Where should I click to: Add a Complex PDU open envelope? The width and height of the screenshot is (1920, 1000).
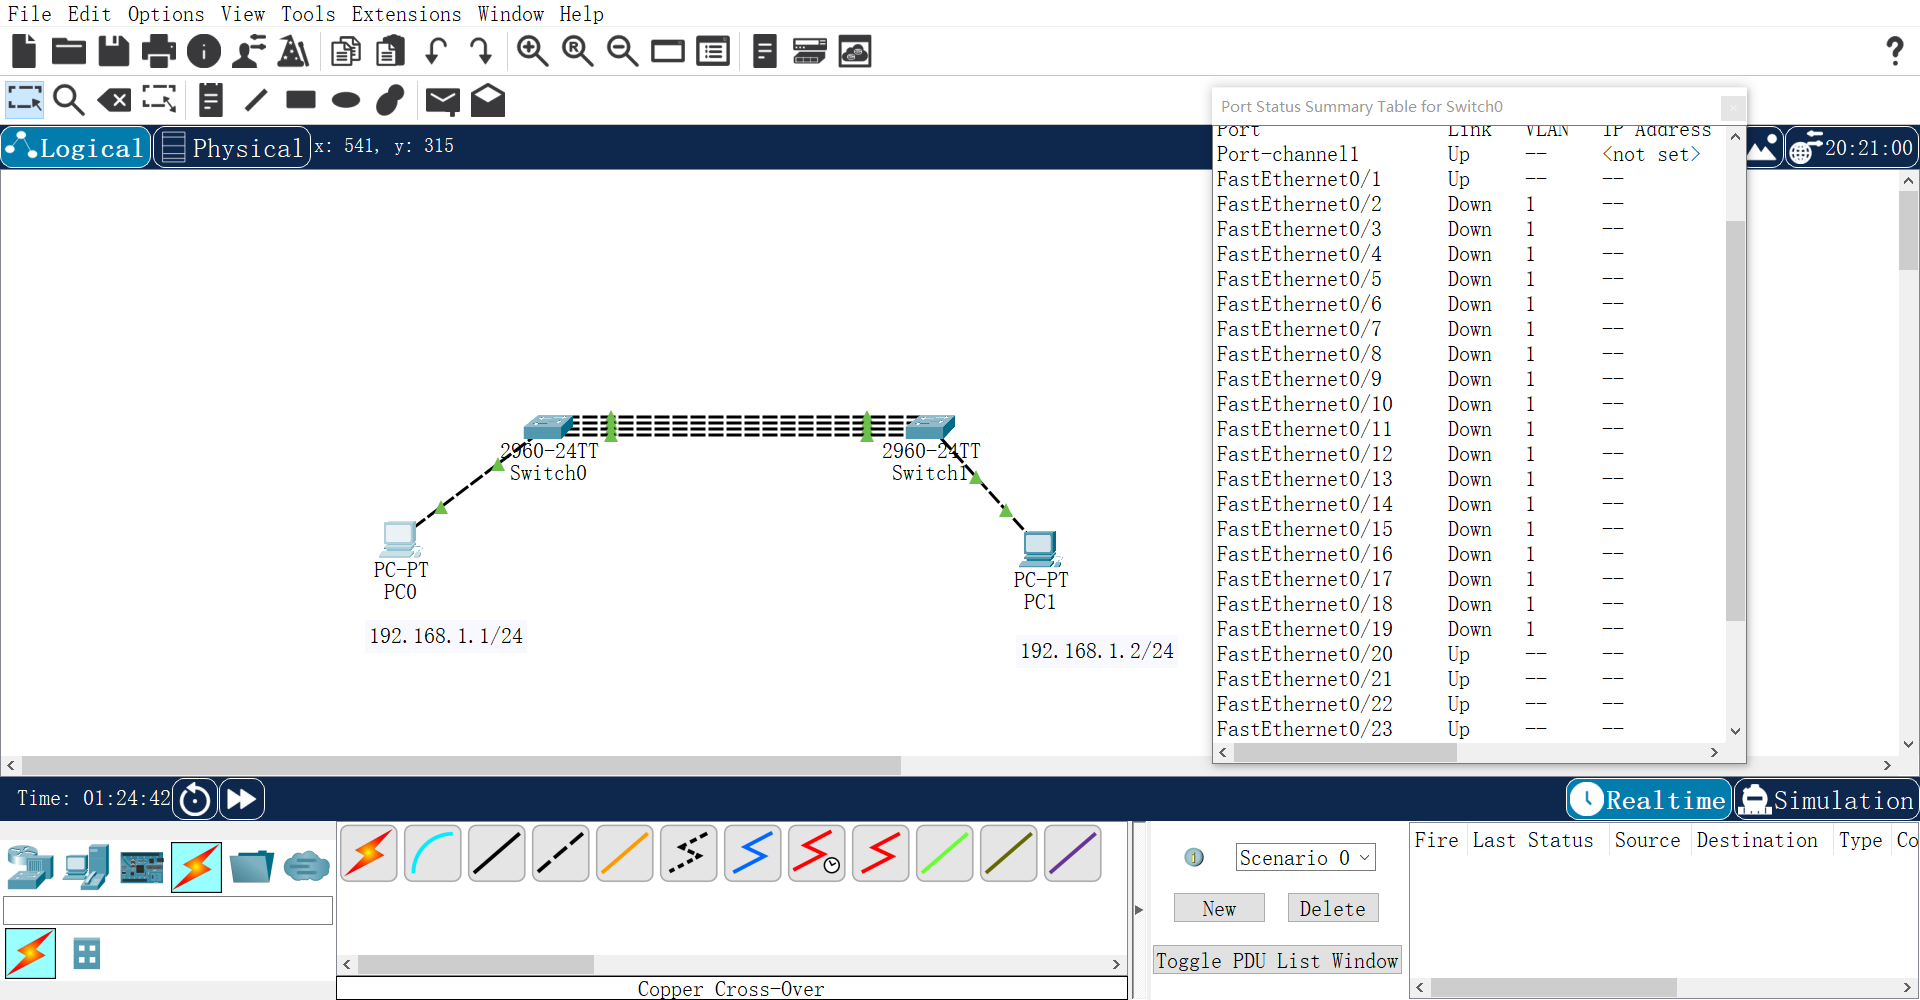(x=488, y=100)
